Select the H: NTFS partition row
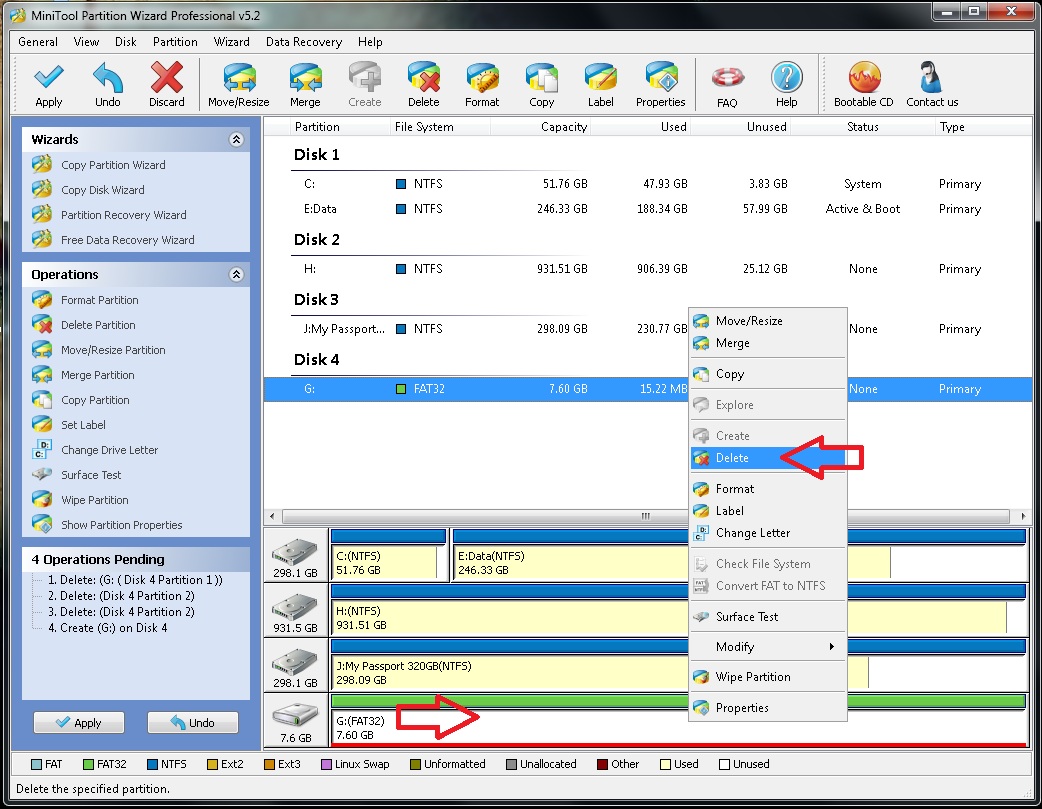 click(x=648, y=269)
